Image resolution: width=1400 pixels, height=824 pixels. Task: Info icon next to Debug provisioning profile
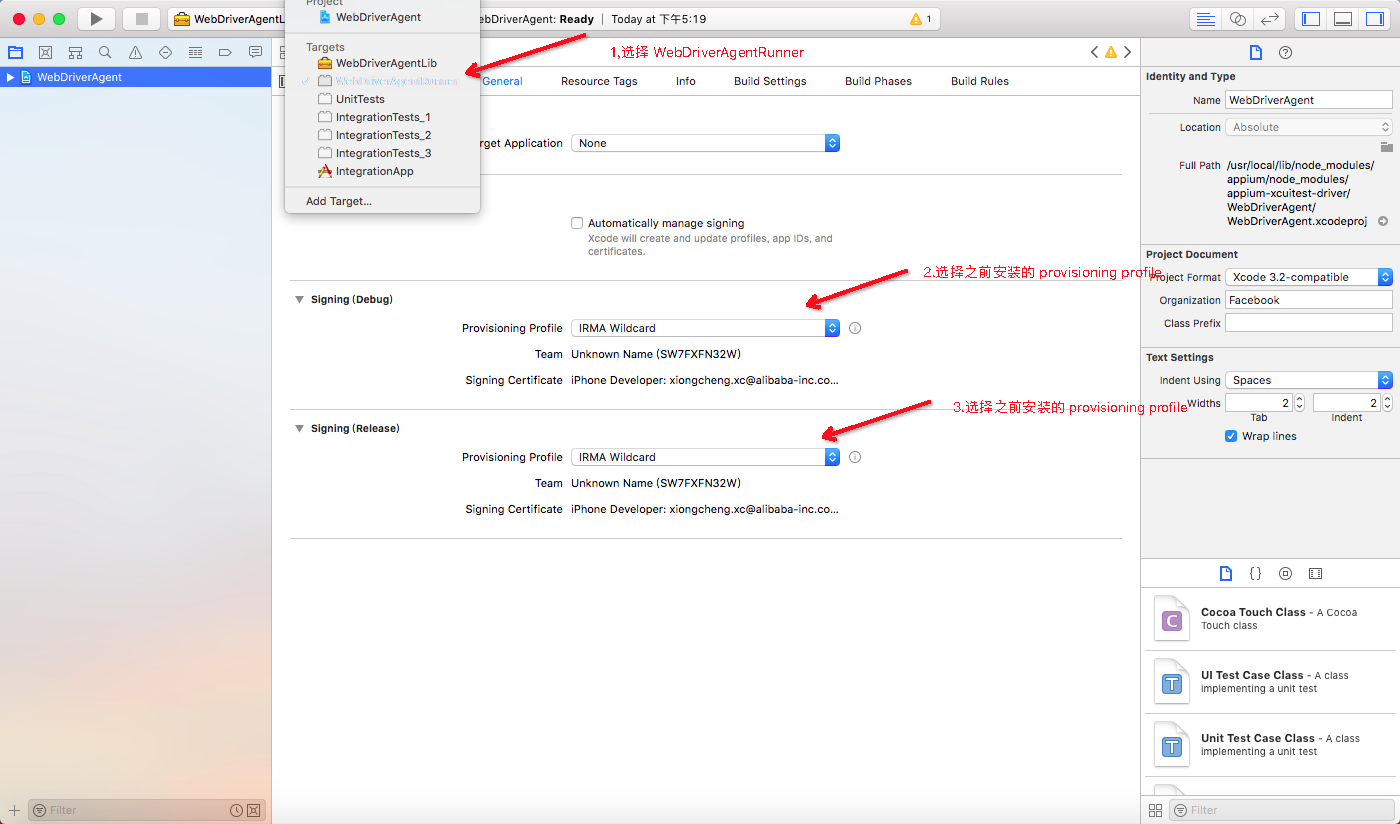[855, 328]
